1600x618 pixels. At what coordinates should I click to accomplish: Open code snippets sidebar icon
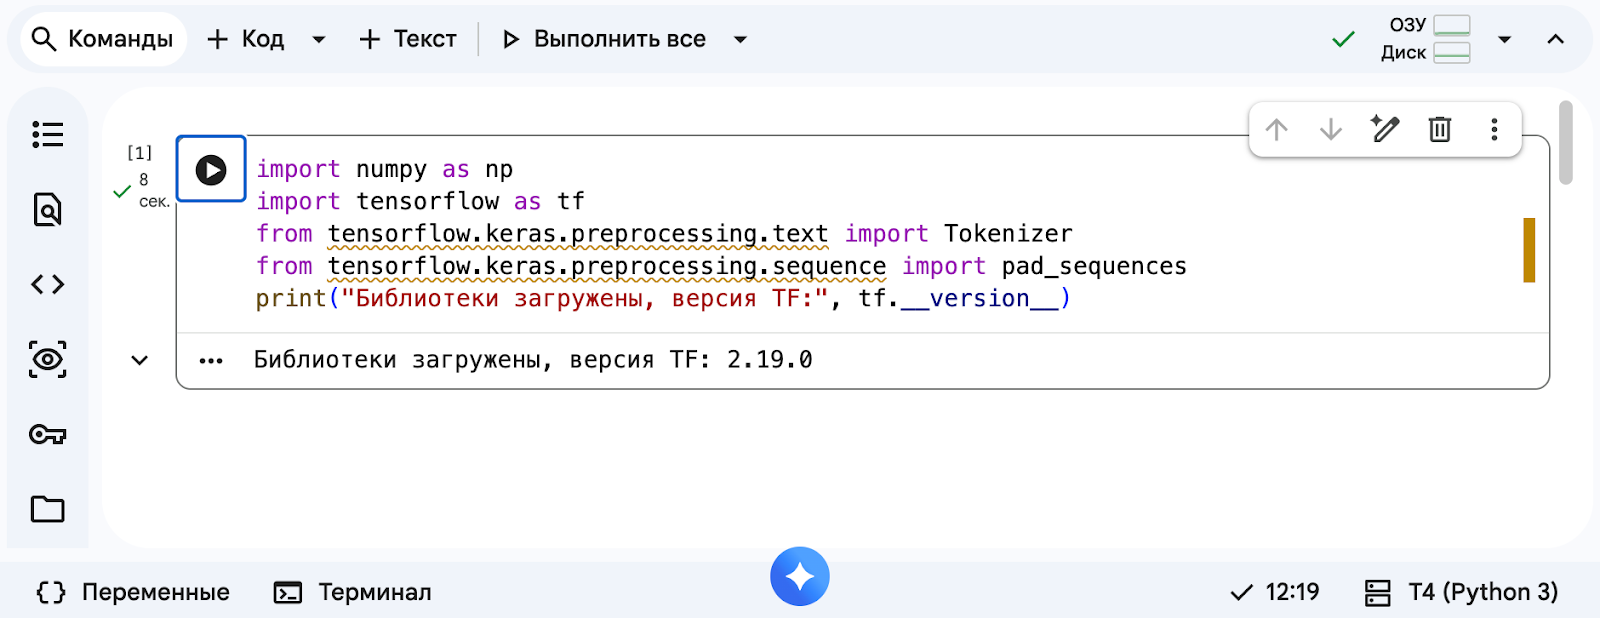pos(47,285)
